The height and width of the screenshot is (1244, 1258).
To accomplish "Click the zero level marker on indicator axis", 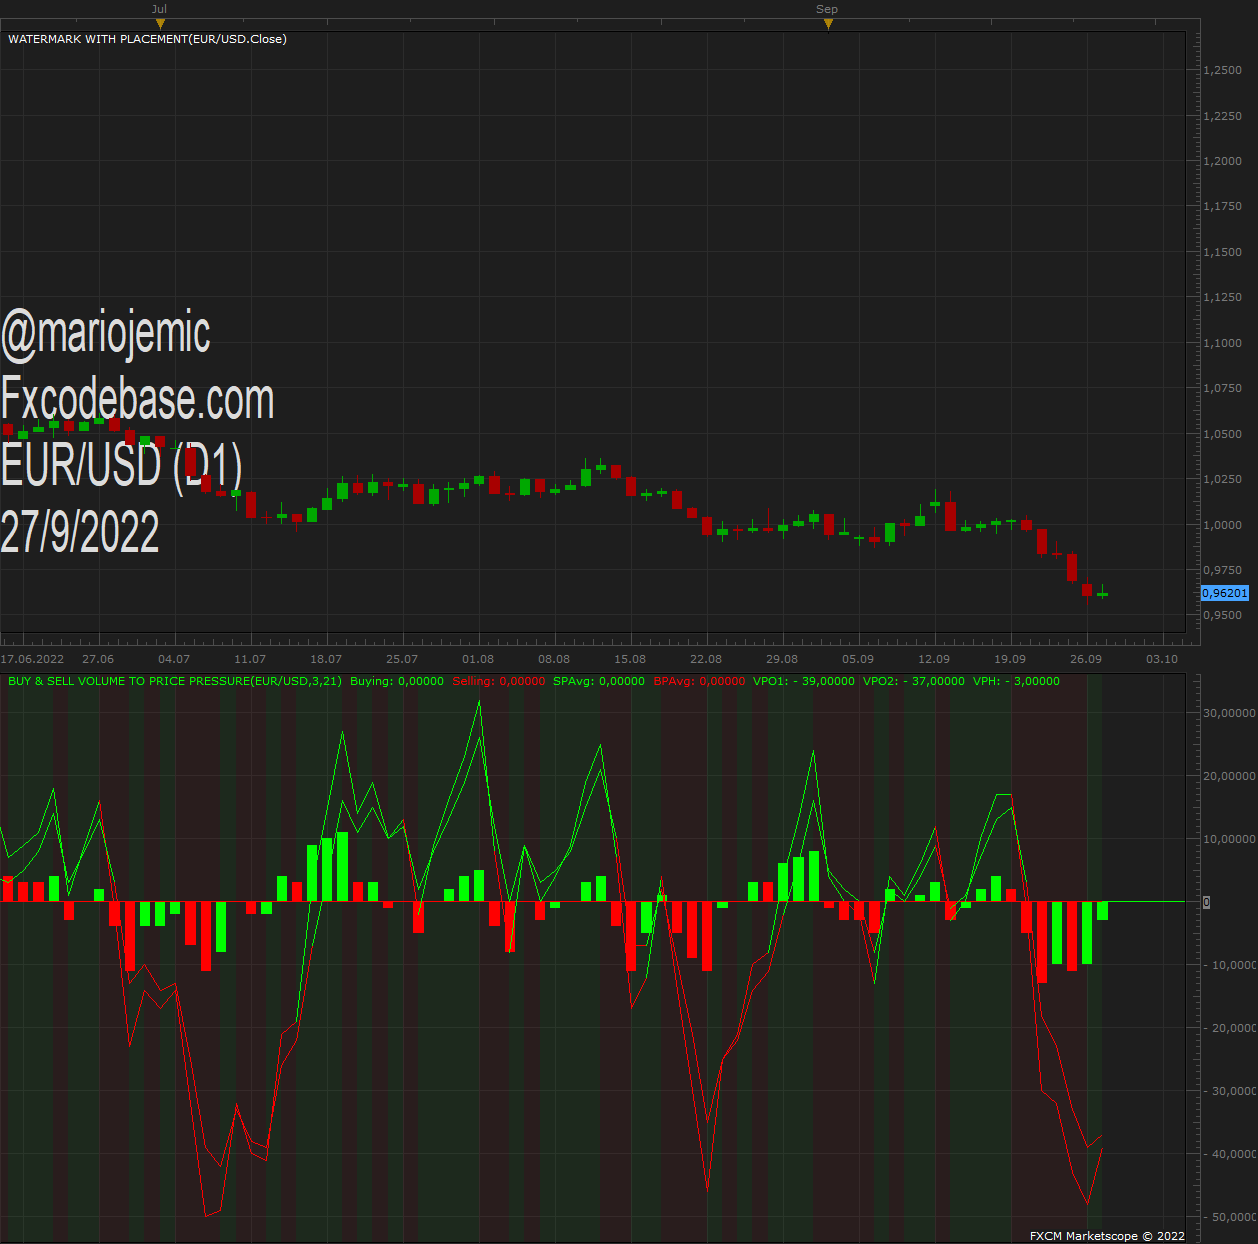I will (1206, 902).
